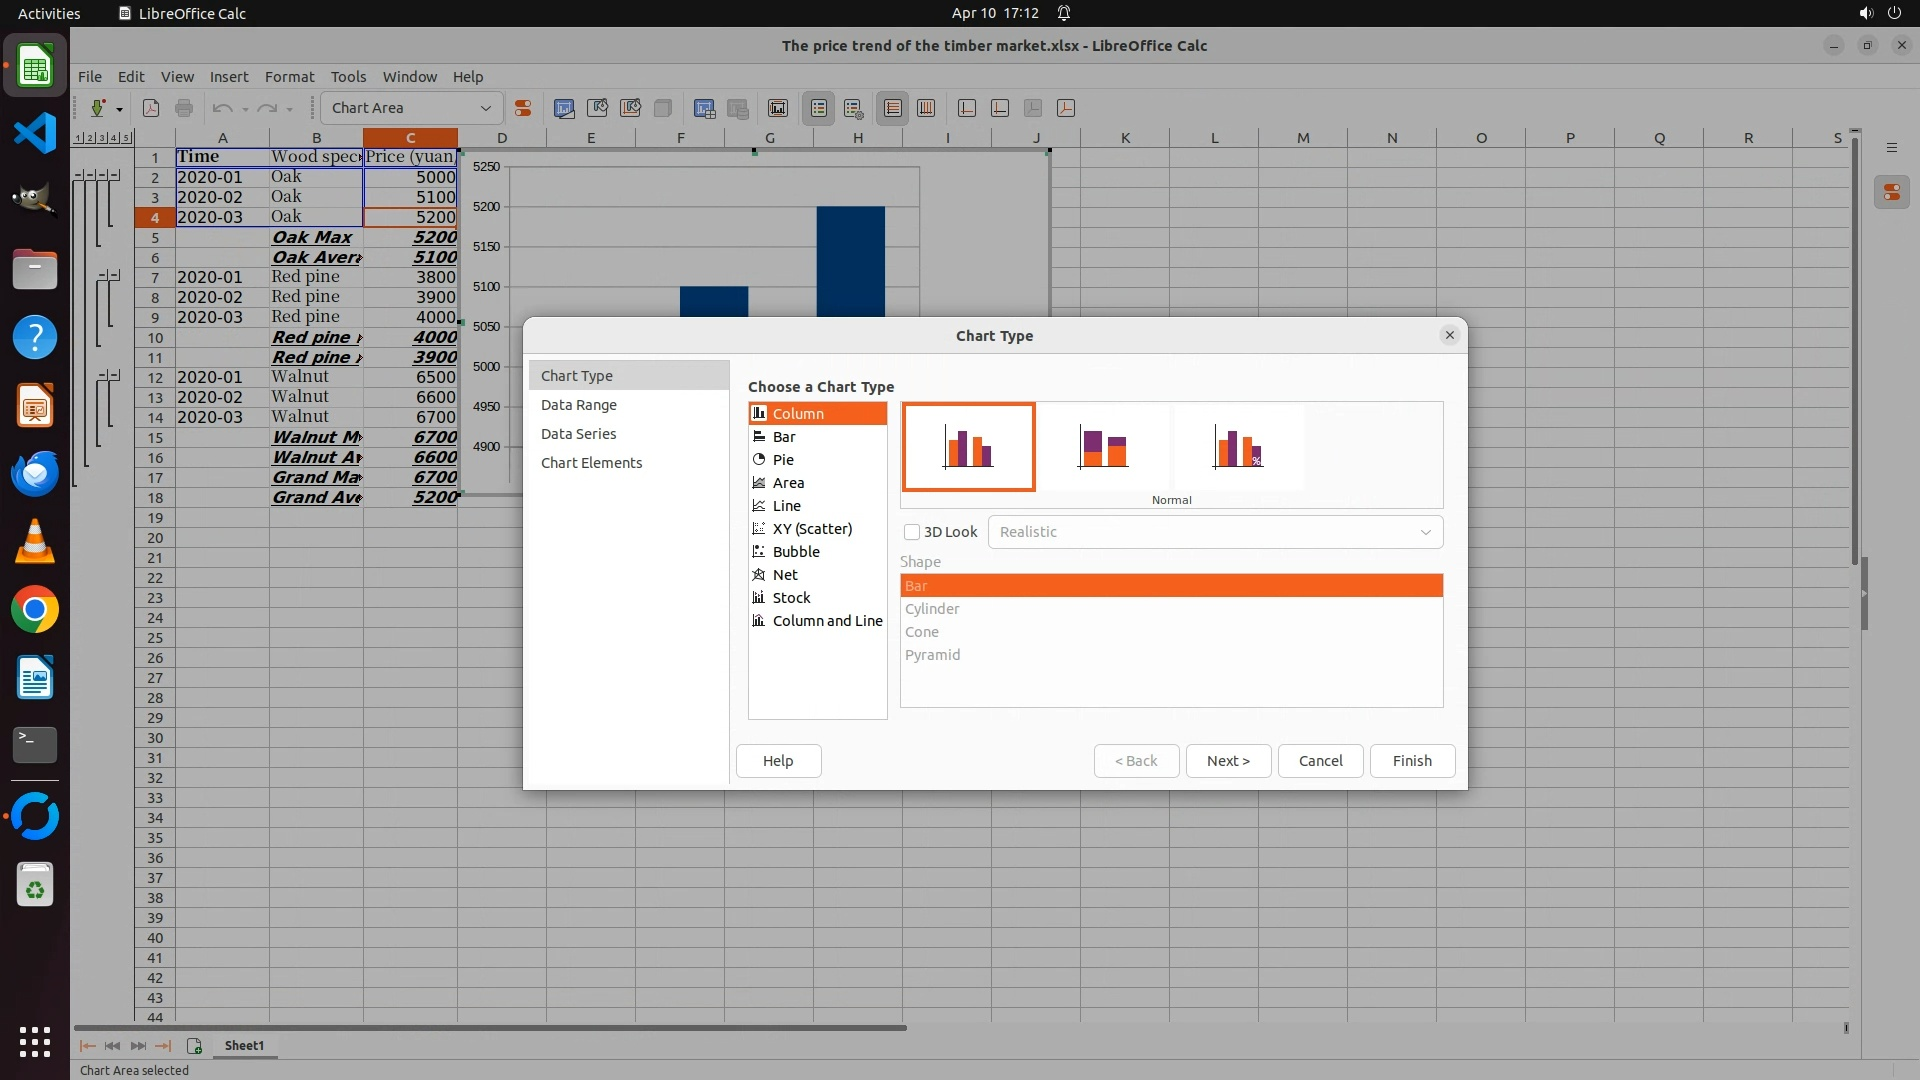Click the Finish button
Screen dimensions: 1920x1080
(x=1411, y=761)
